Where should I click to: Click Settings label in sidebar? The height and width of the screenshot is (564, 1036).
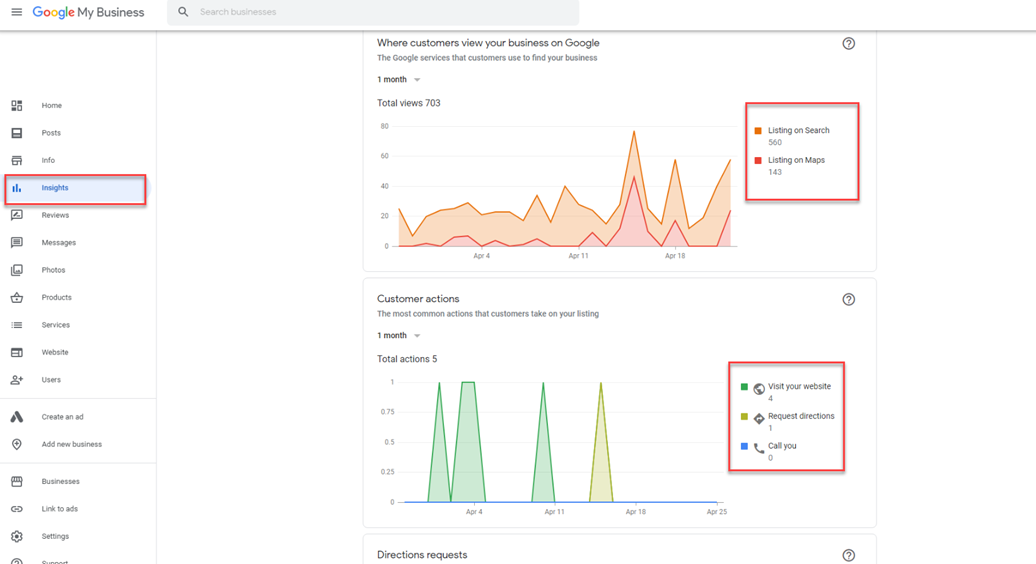55,536
